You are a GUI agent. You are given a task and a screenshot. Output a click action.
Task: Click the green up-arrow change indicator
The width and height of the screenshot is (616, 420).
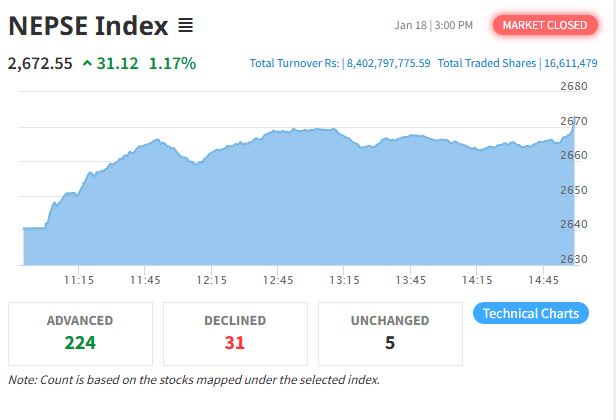(87, 63)
